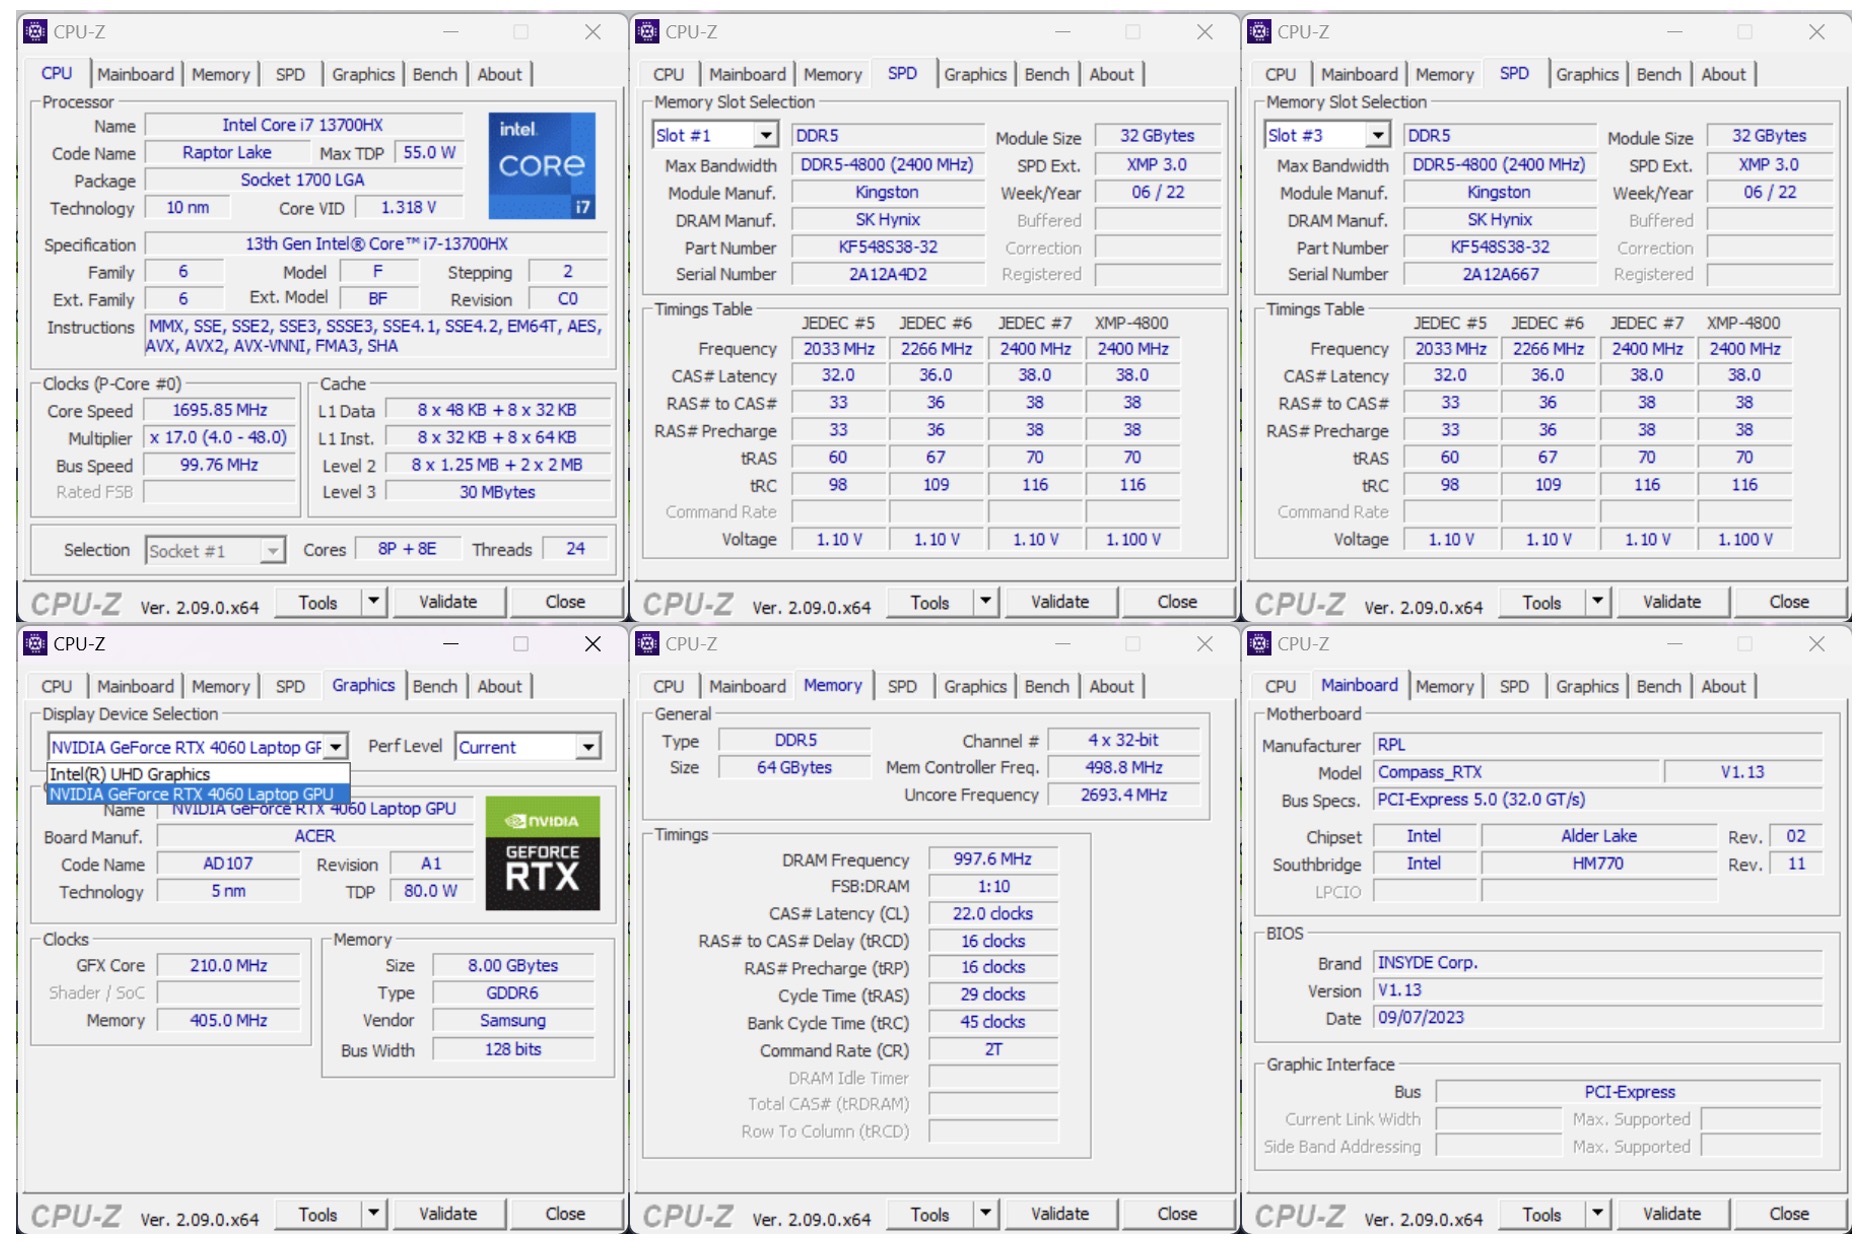
Task: Click the Core Speed value 1695.85 MHz
Action: (220, 410)
